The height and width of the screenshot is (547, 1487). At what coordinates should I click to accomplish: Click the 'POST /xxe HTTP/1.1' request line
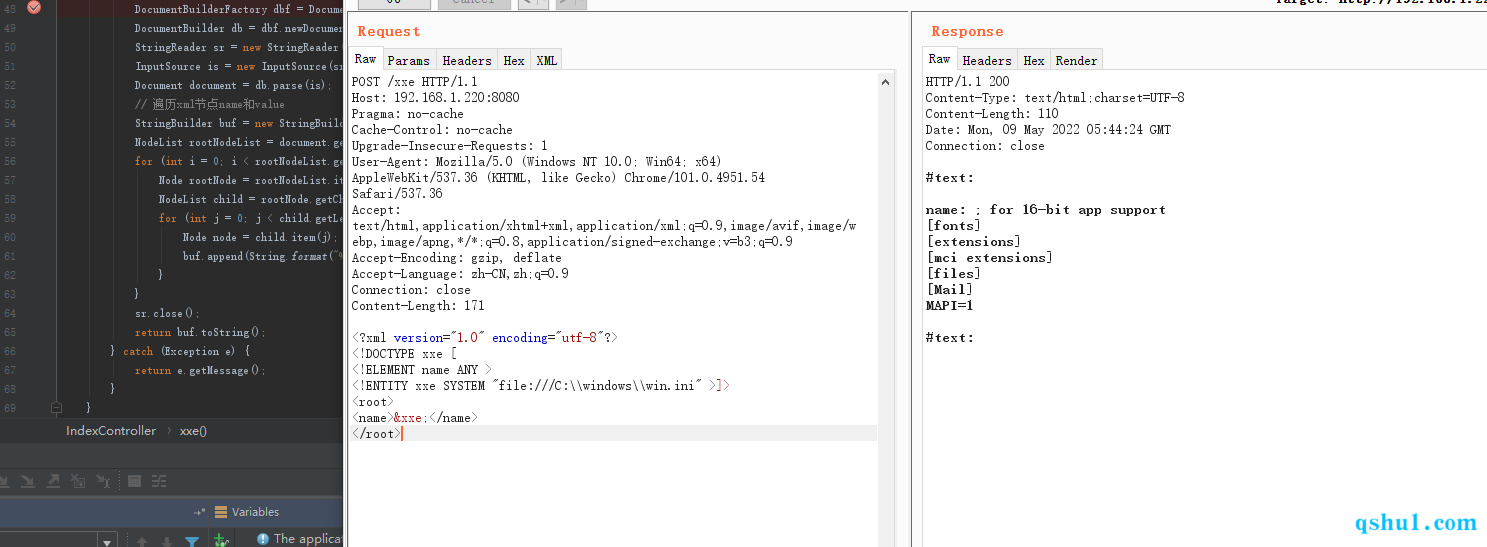[x=414, y=82]
